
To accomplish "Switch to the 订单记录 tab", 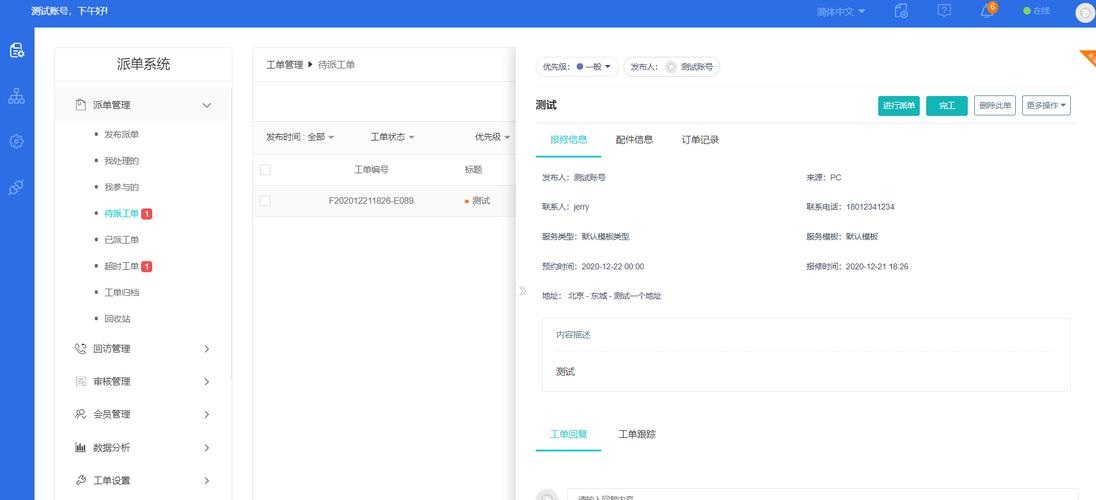I will [x=700, y=139].
